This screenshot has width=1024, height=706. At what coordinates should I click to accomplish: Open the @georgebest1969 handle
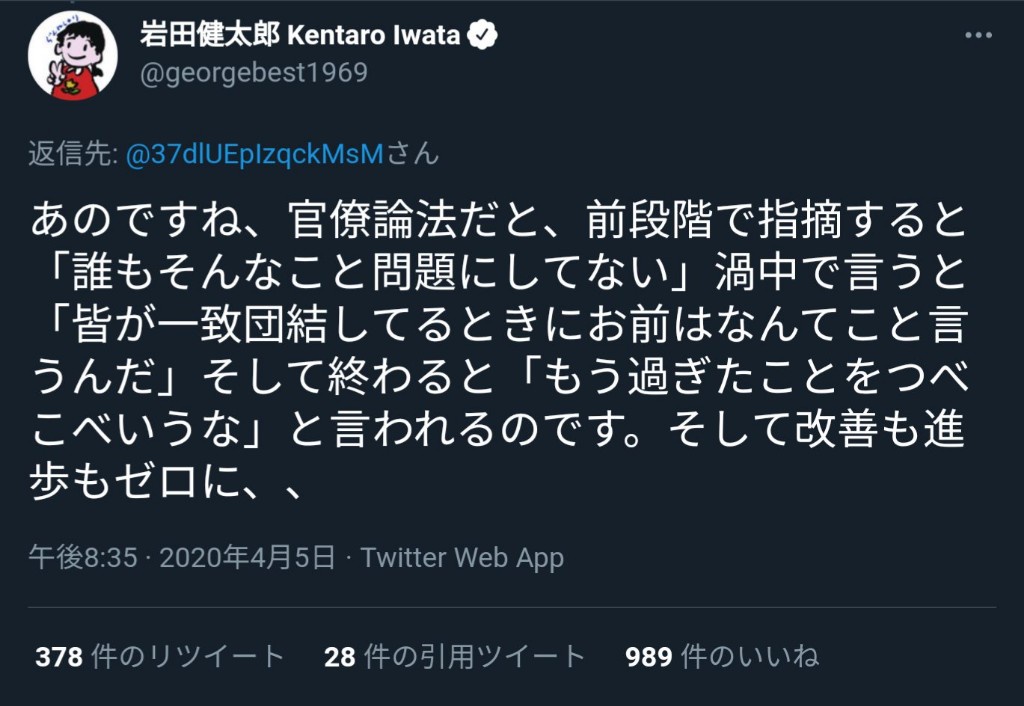[254, 73]
